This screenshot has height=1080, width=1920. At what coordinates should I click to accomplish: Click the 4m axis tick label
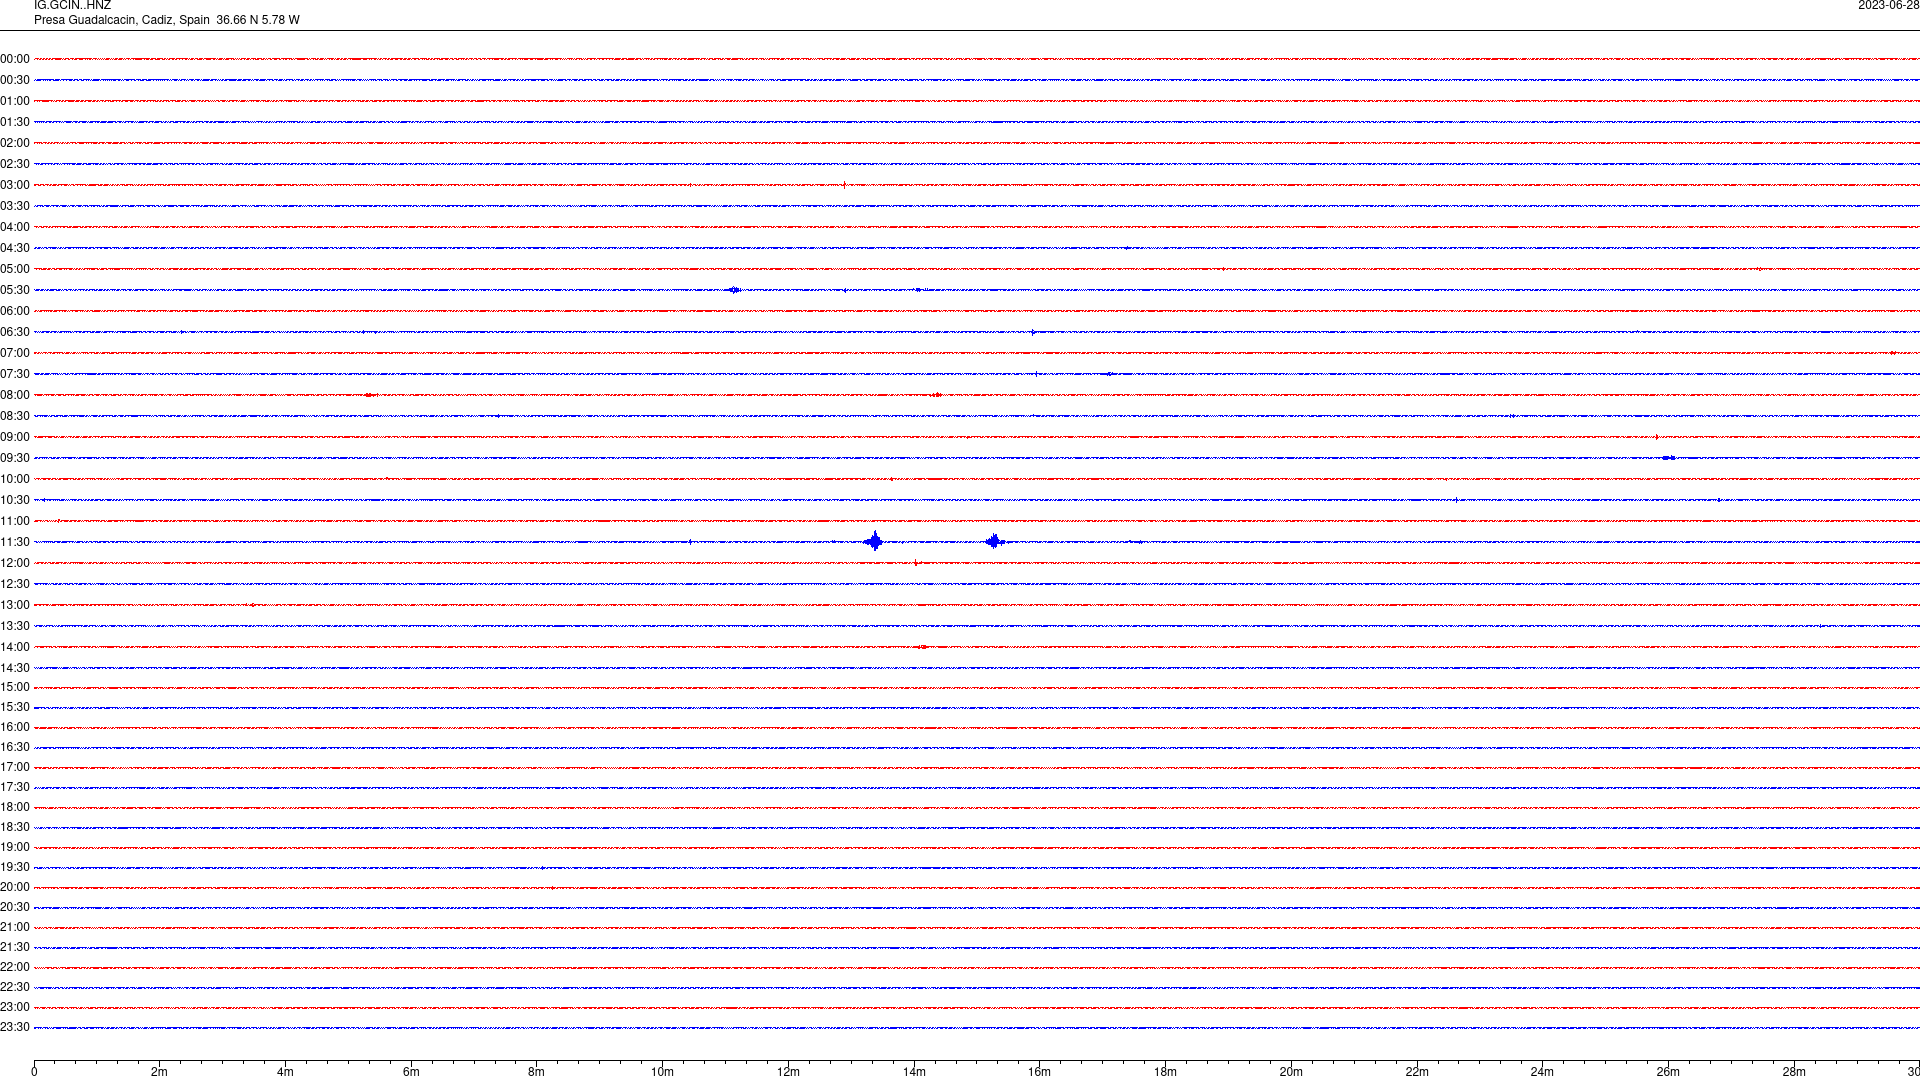pos(285,1072)
